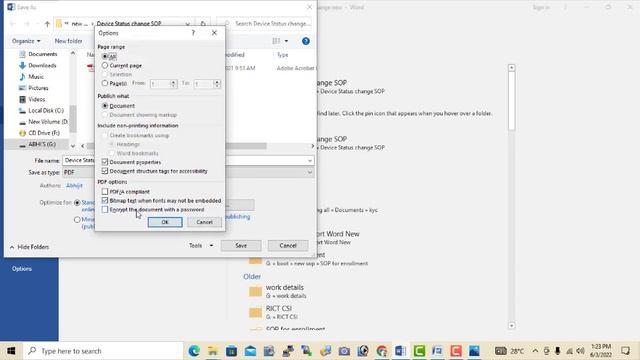Open the Save as type PDF dropdown

(x=310, y=172)
